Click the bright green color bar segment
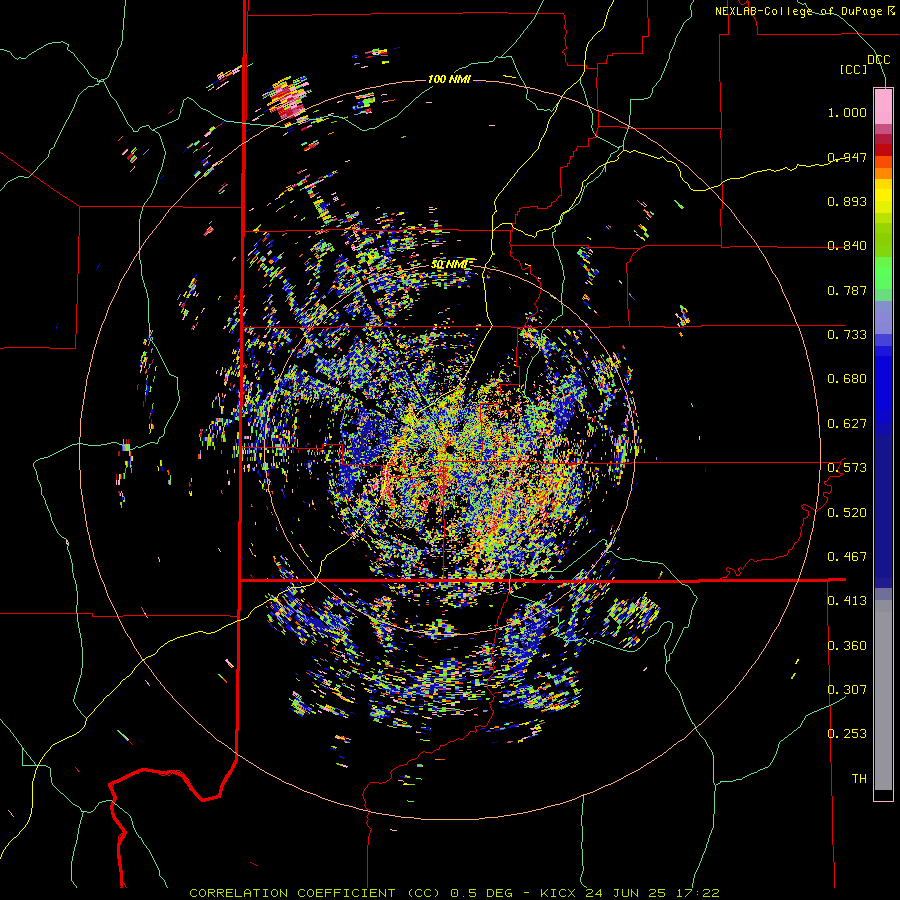Screen dimensions: 900x900 (x=883, y=273)
